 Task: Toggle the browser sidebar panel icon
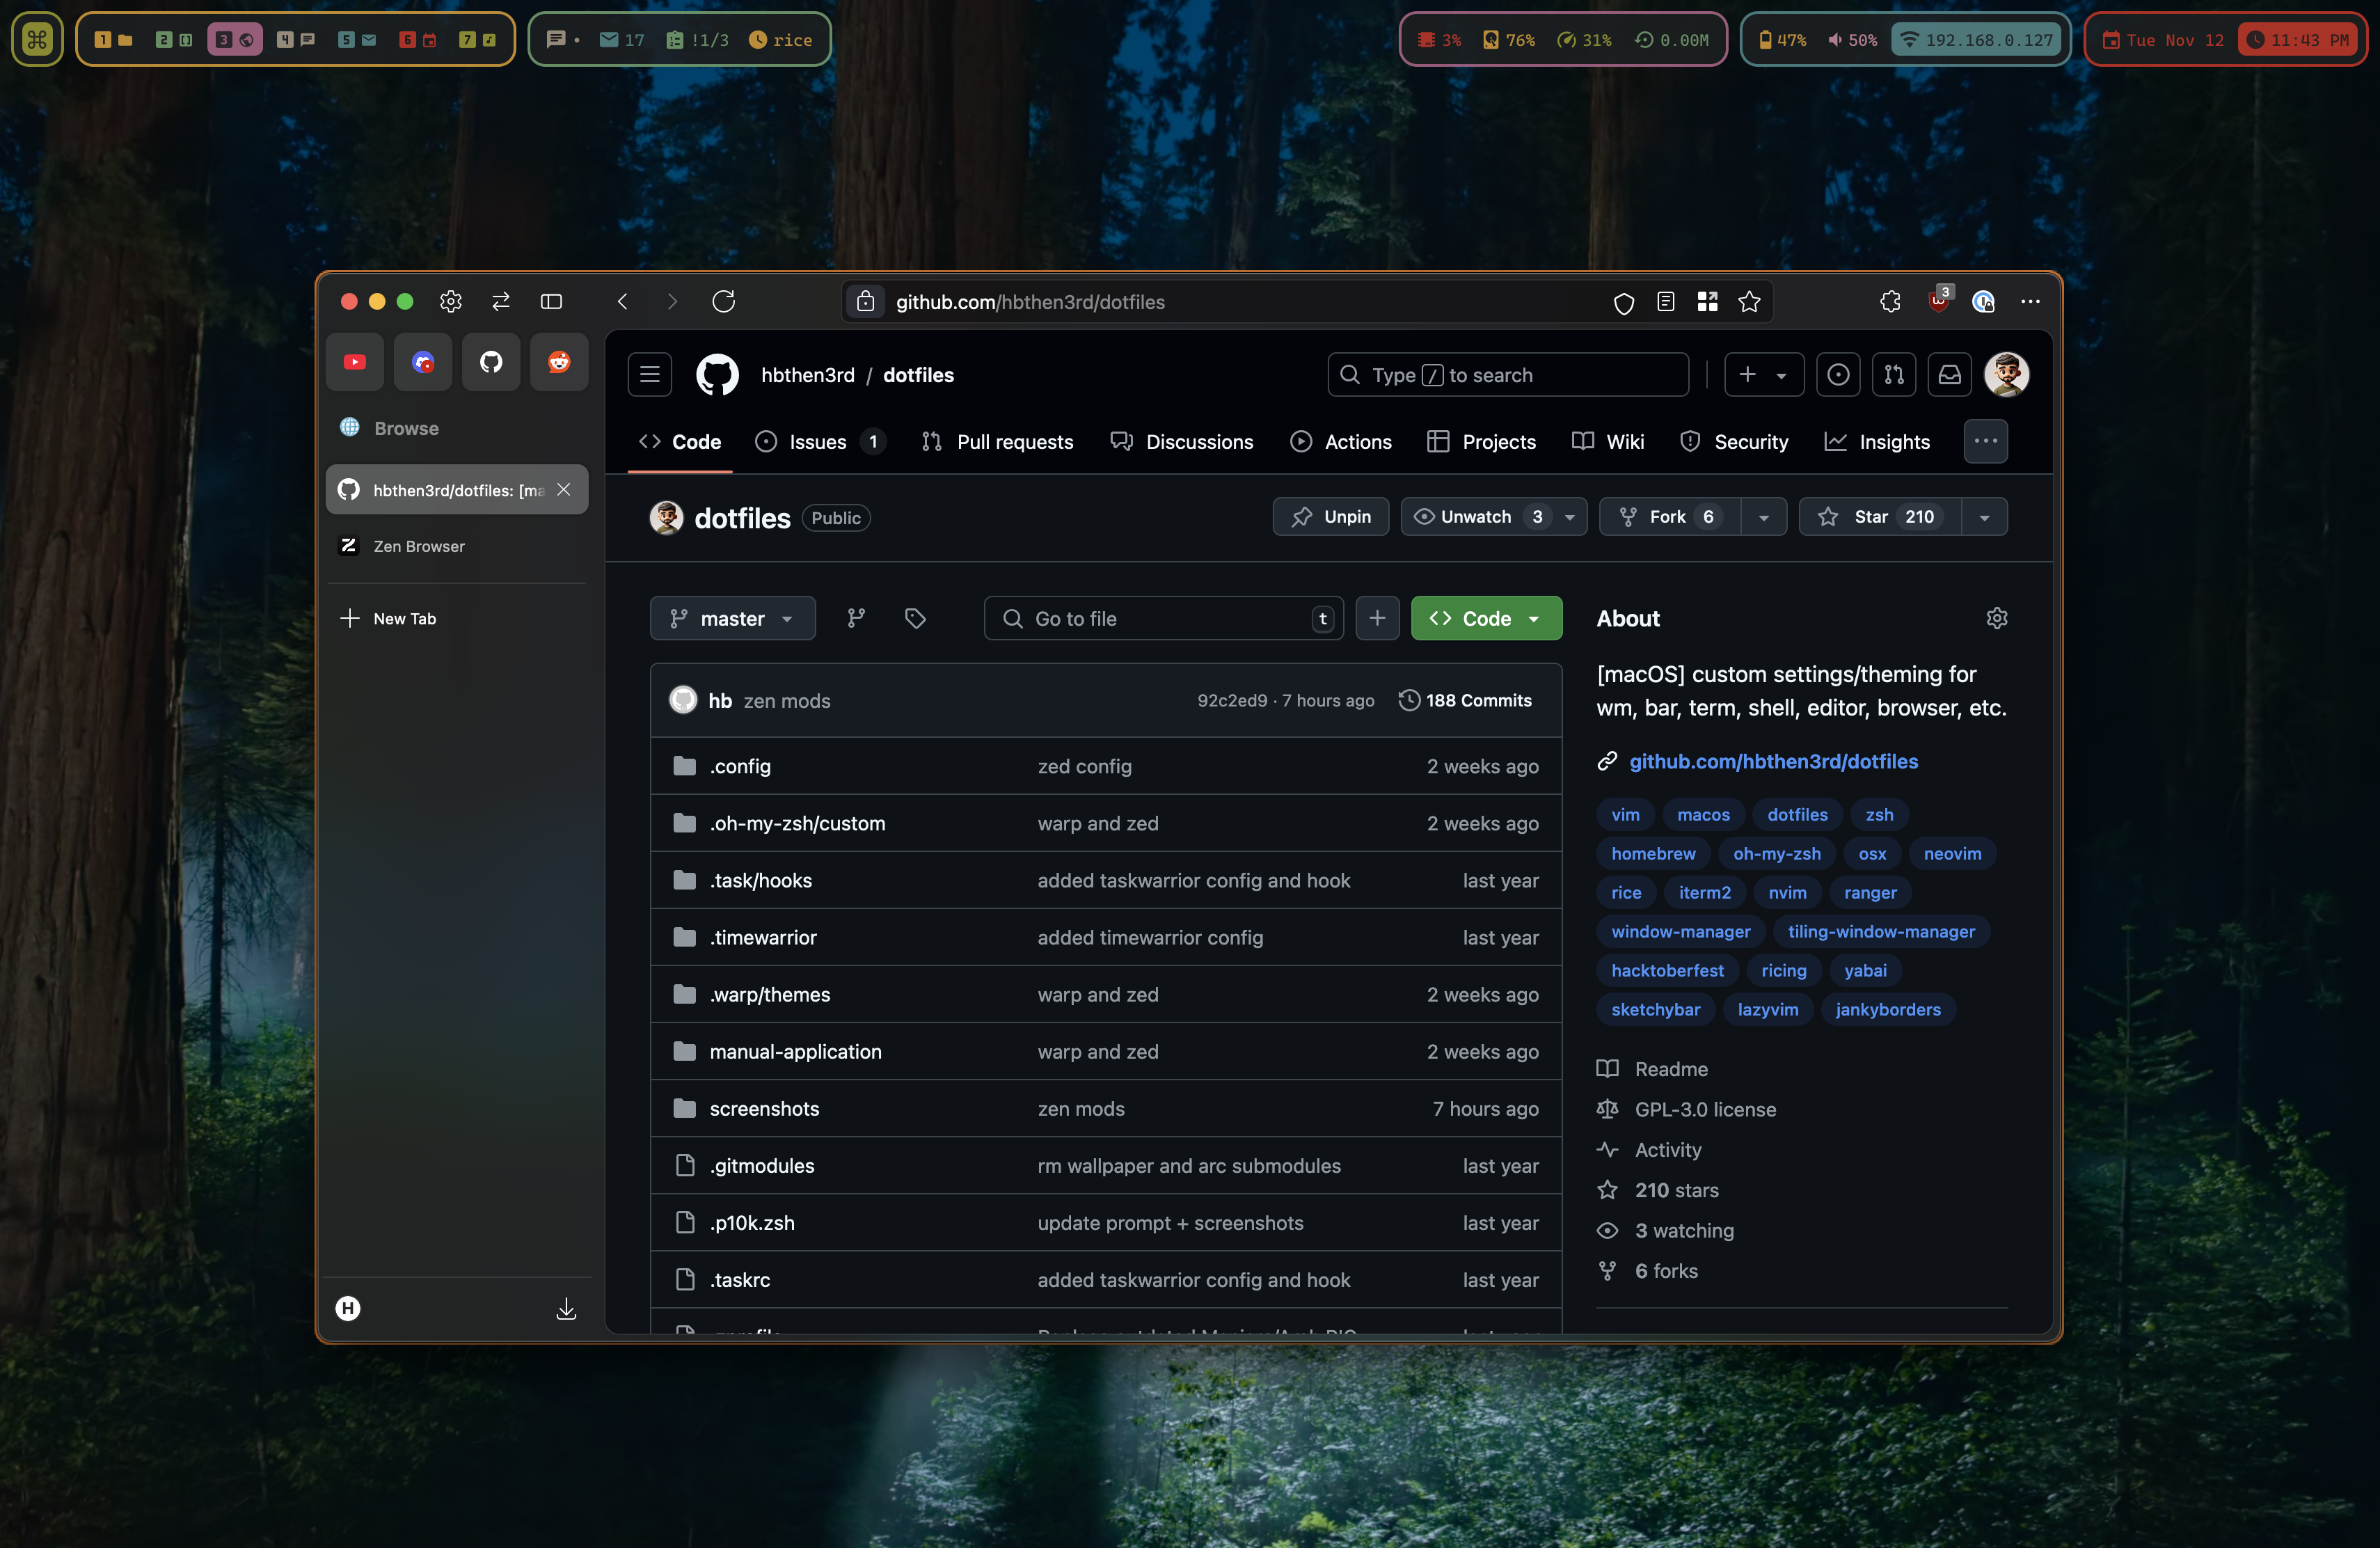(552, 301)
